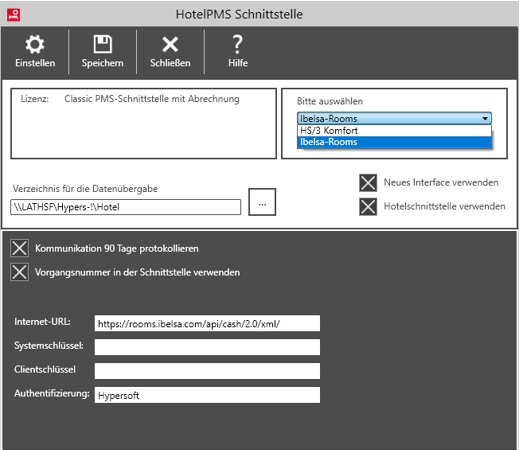Toggle the Hotelschnittstelle verwenden checkbox
521x450 pixels.
(x=368, y=207)
